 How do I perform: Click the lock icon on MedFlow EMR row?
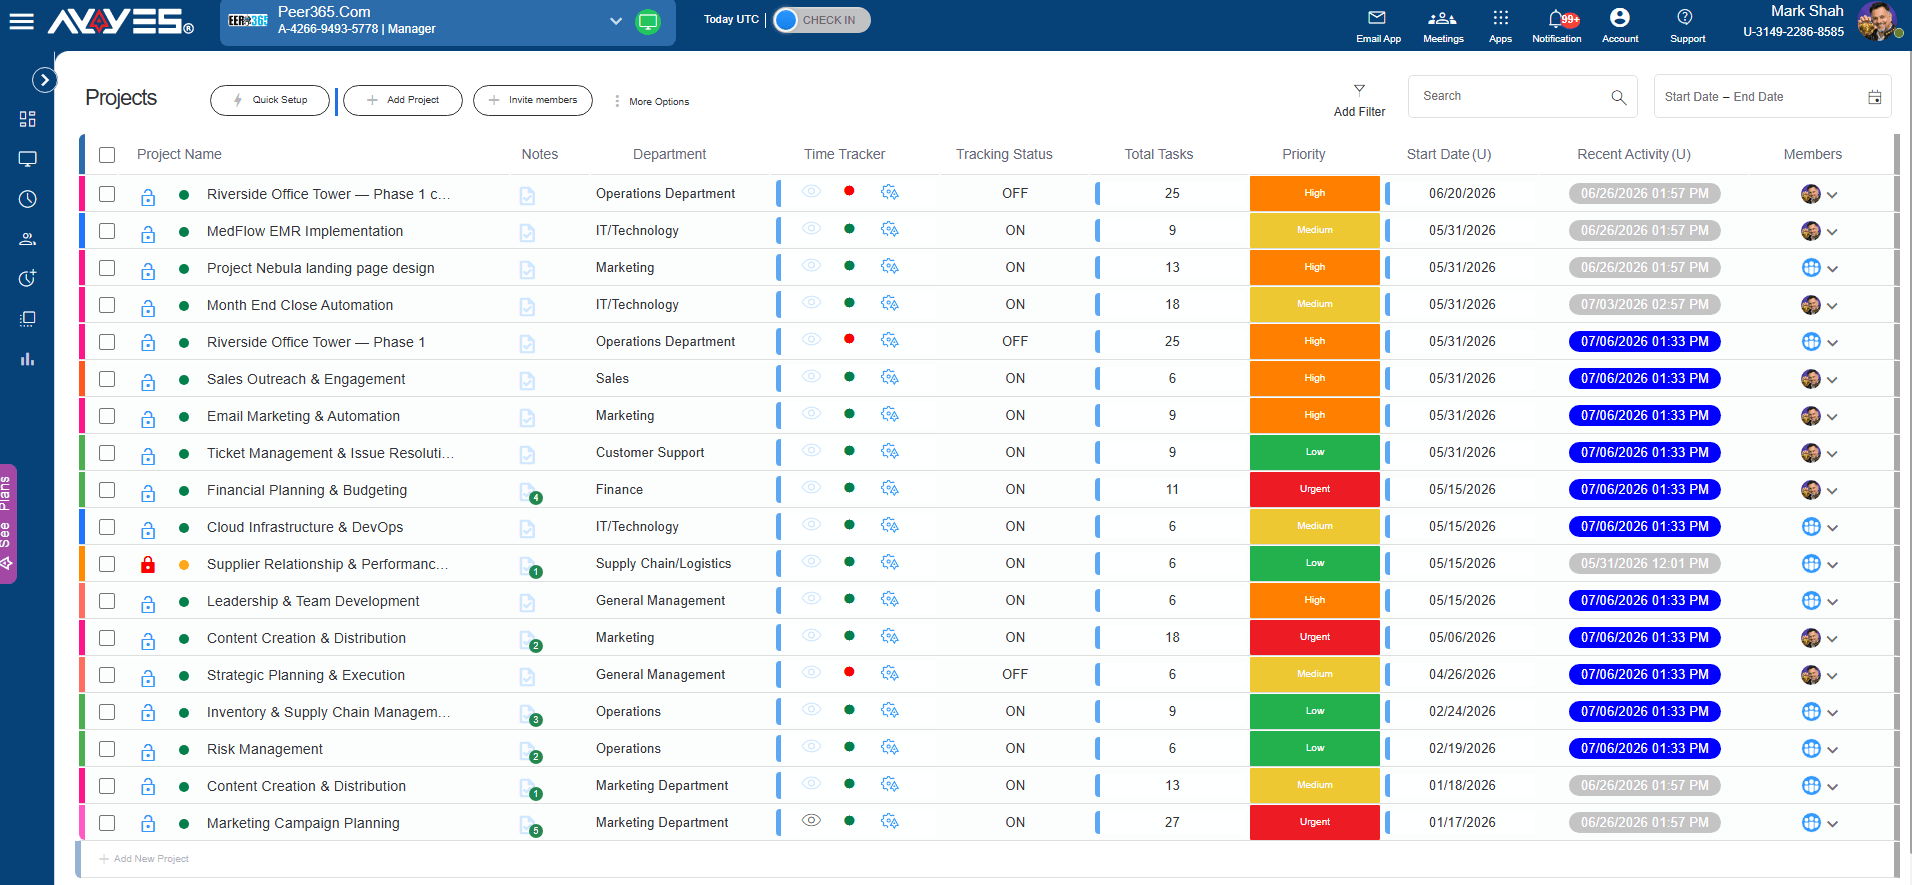click(148, 234)
